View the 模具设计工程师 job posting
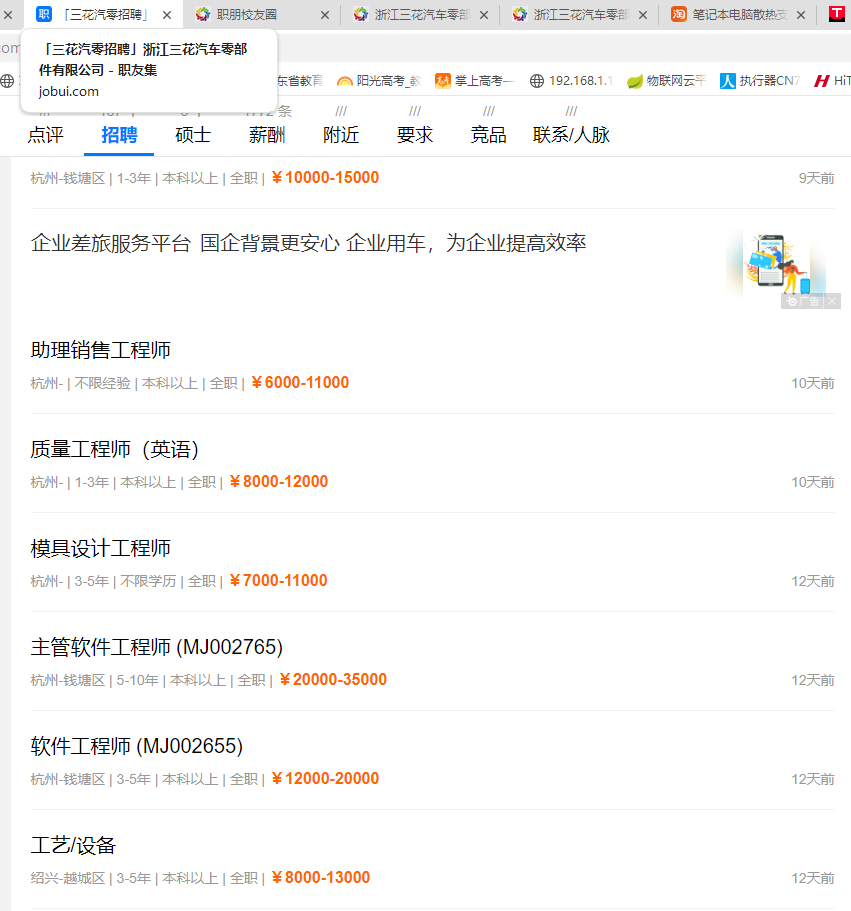851x911 pixels. [x=101, y=548]
